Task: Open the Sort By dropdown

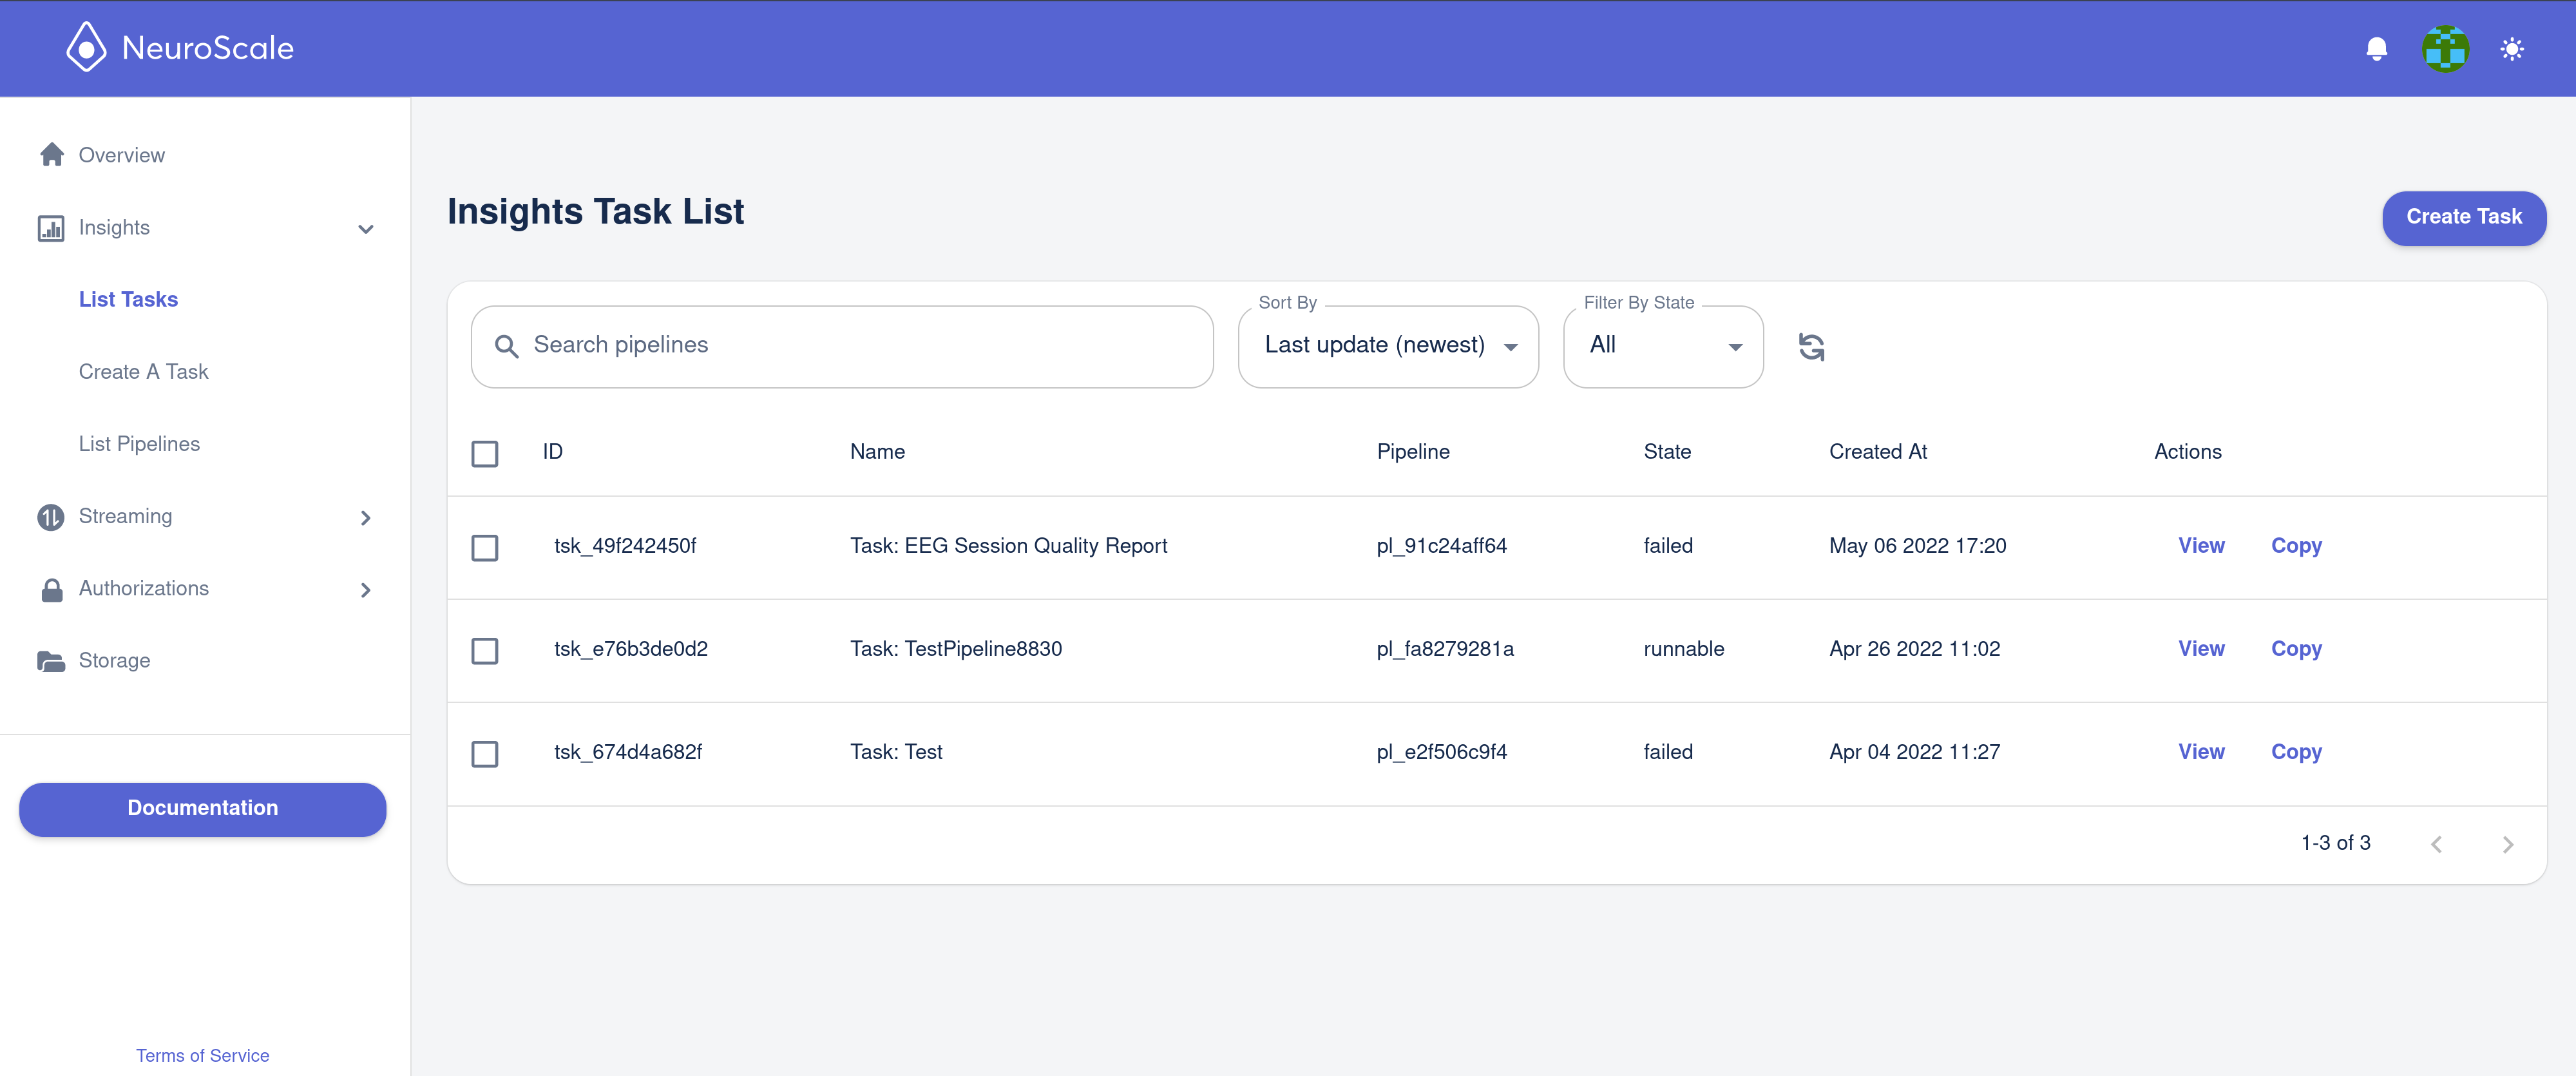Action: [x=1388, y=346]
